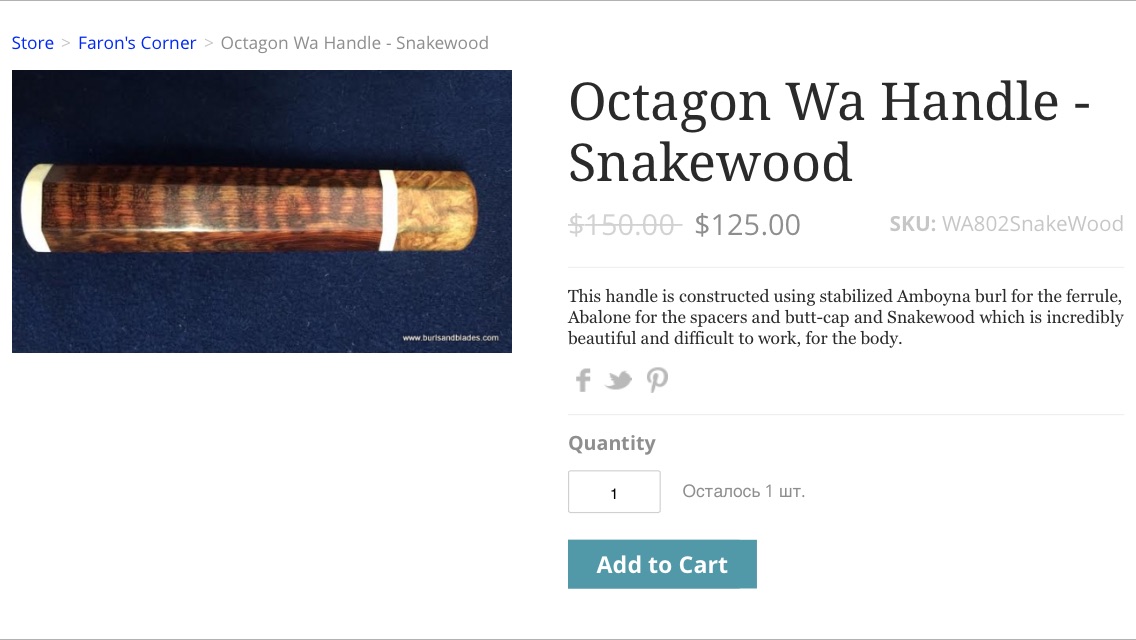Open the snakewood handle product photo
This screenshot has height=640, width=1136.
(262, 211)
